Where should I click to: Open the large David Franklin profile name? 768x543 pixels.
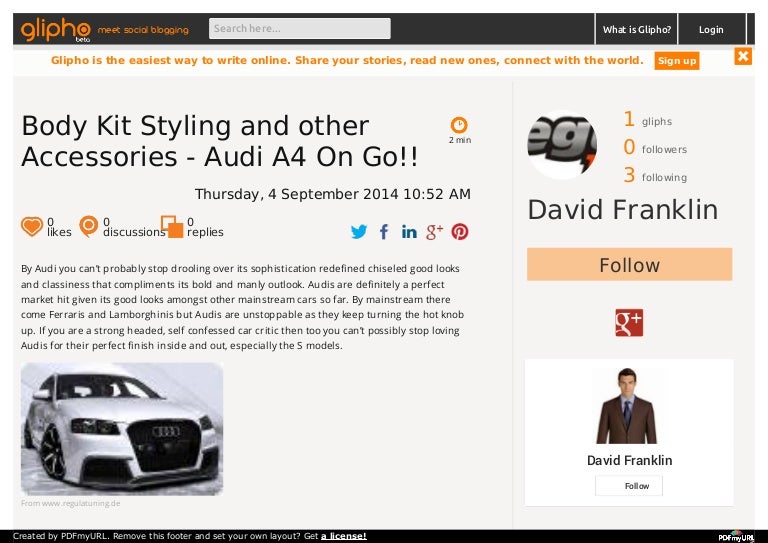click(x=623, y=210)
